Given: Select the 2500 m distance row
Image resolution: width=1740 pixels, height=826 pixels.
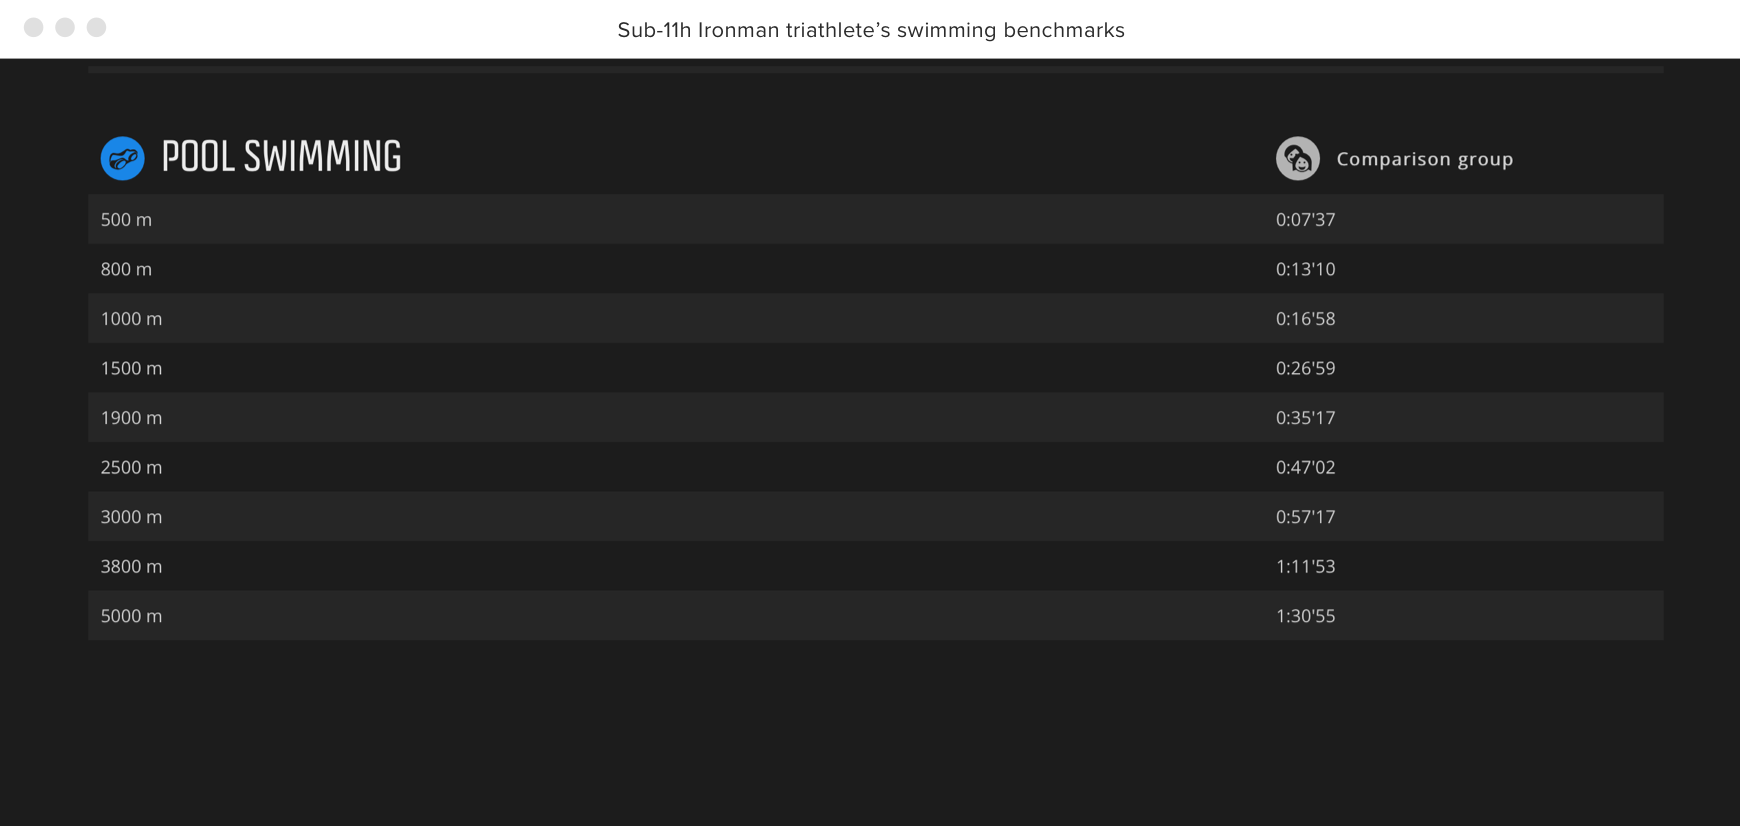Looking at the screenshot, I should [875, 467].
